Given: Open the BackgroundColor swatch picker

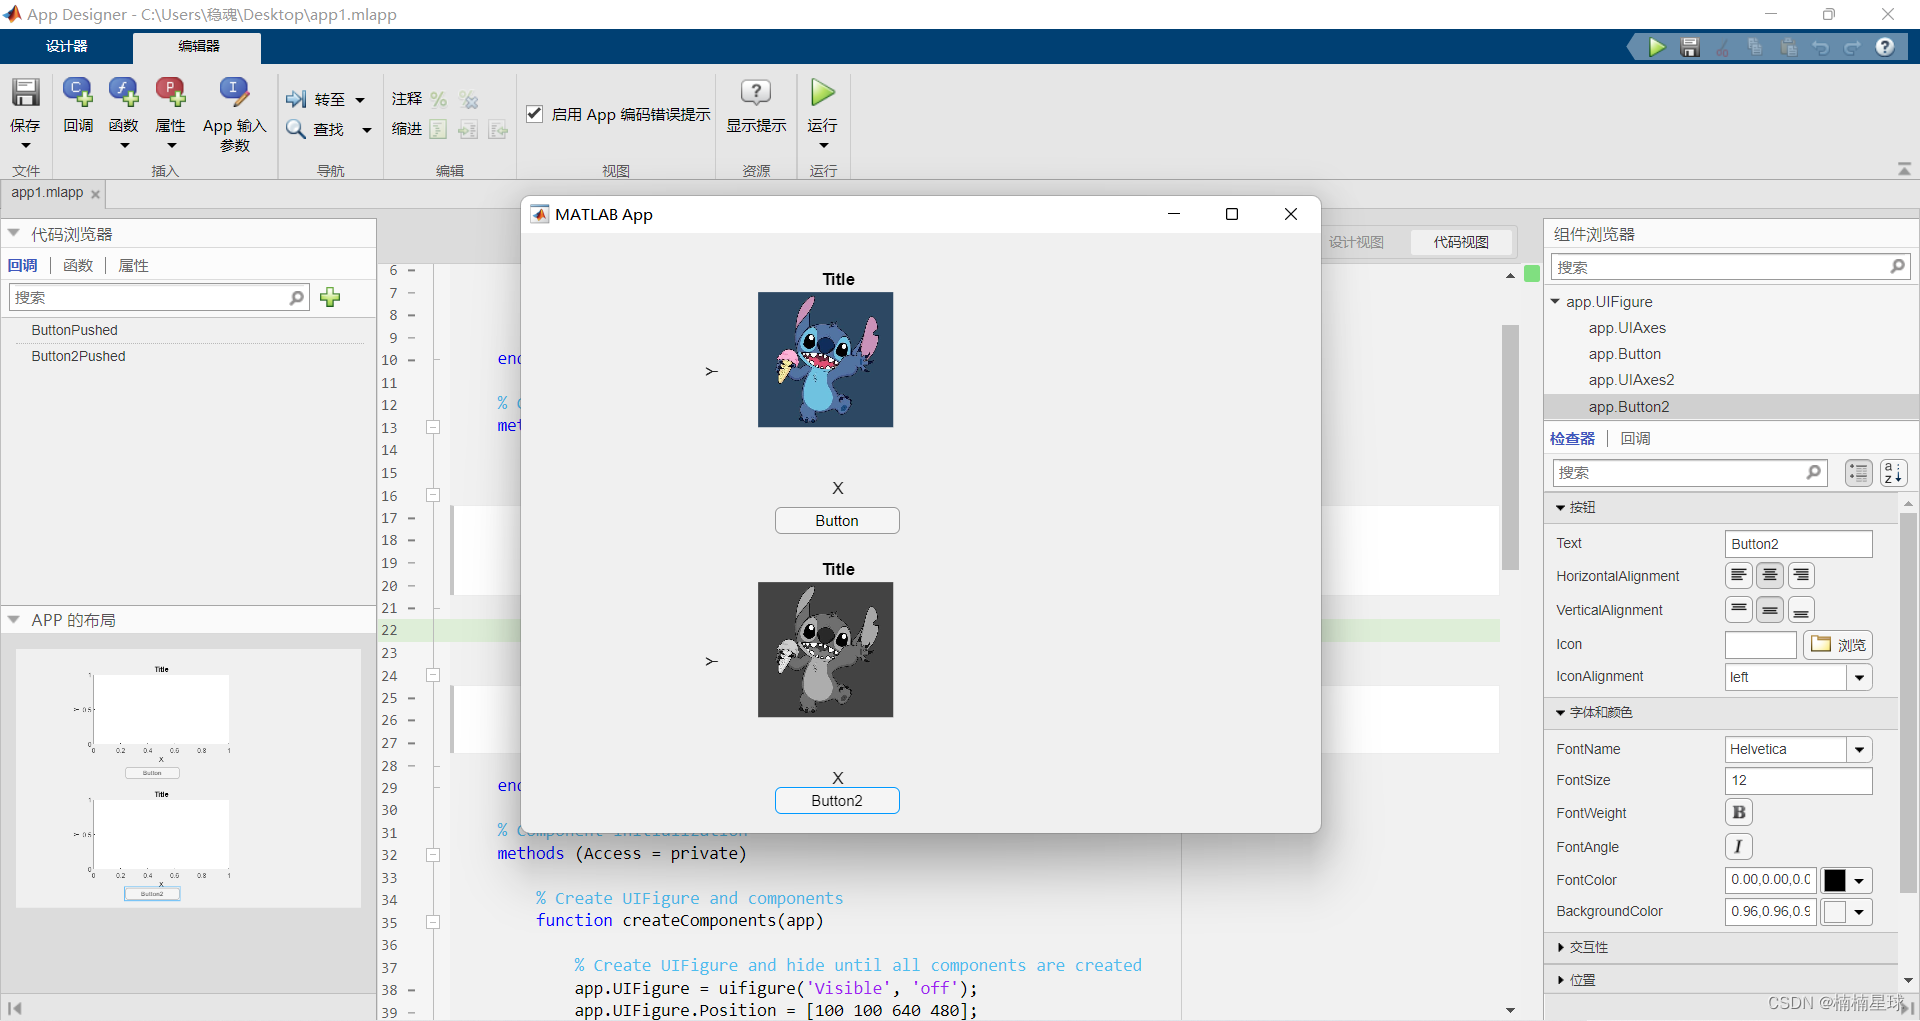Looking at the screenshot, I should (x=1846, y=911).
